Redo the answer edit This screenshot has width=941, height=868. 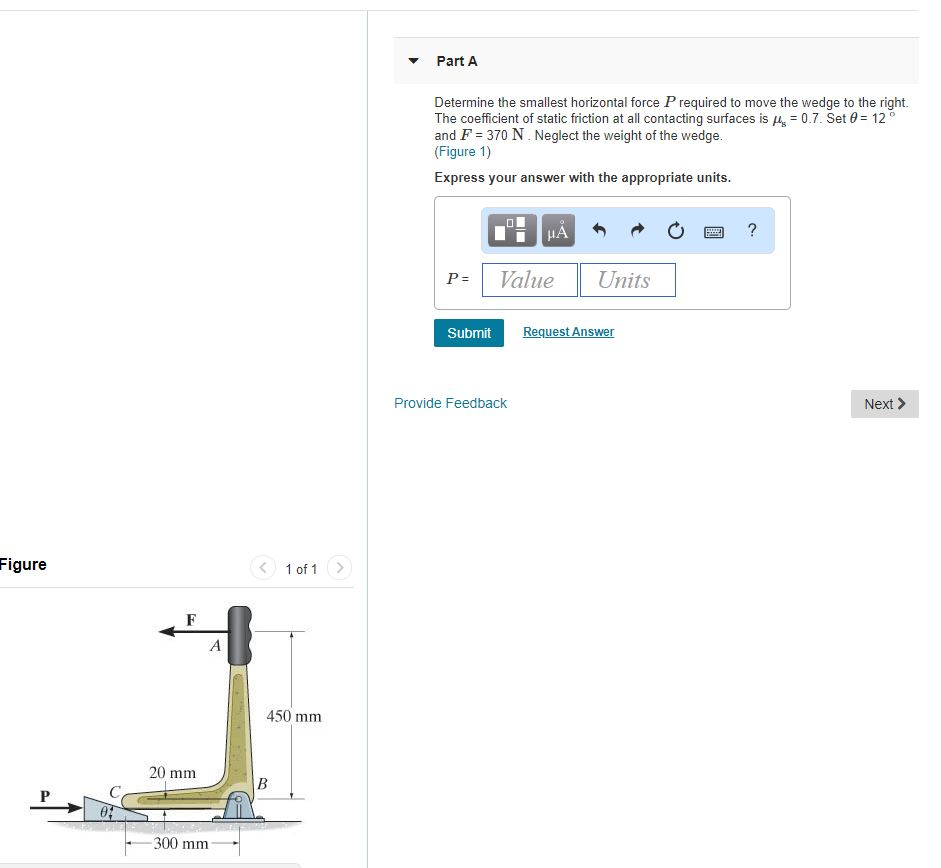(637, 230)
